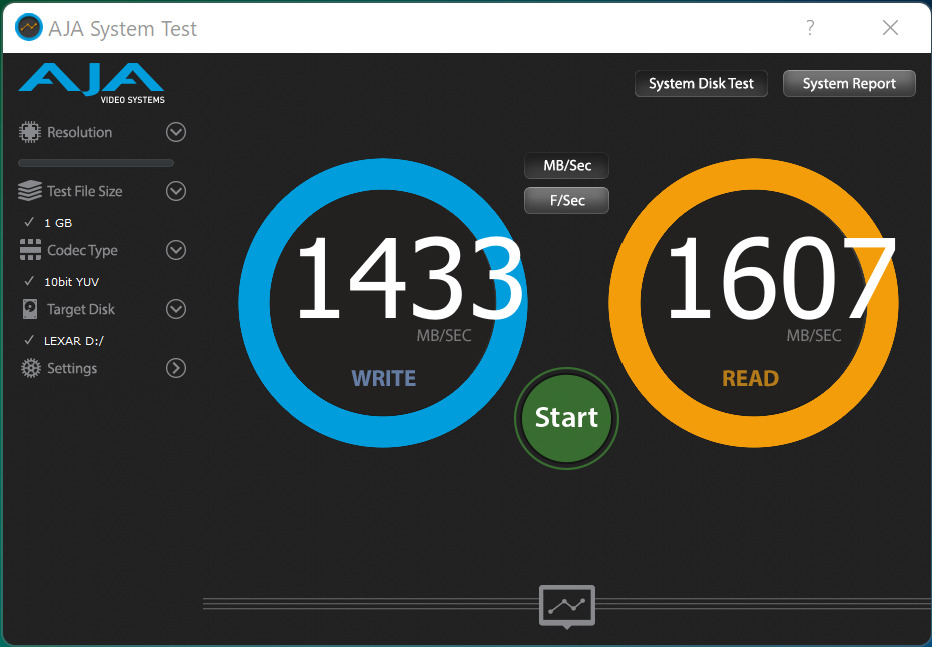Image resolution: width=932 pixels, height=647 pixels.
Task: Open Settings with the right arrow
Action: (x=176, y=368)
